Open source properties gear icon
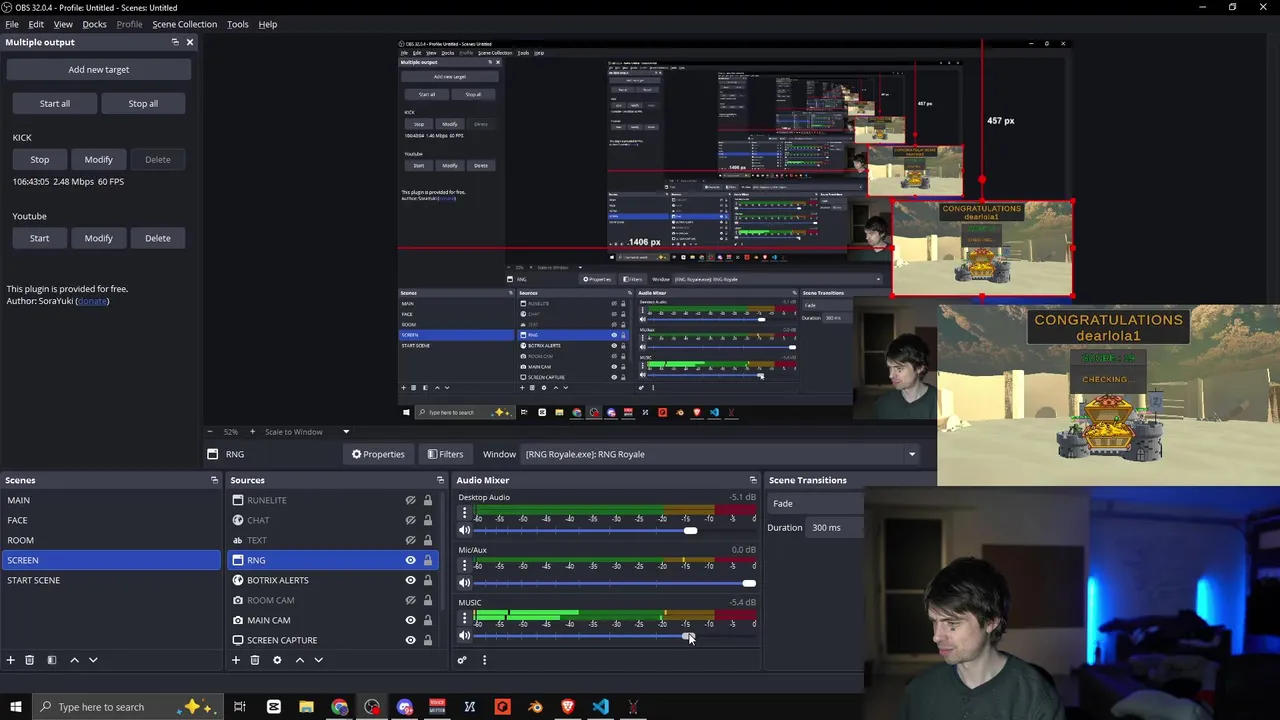 [x=277, y=660]
